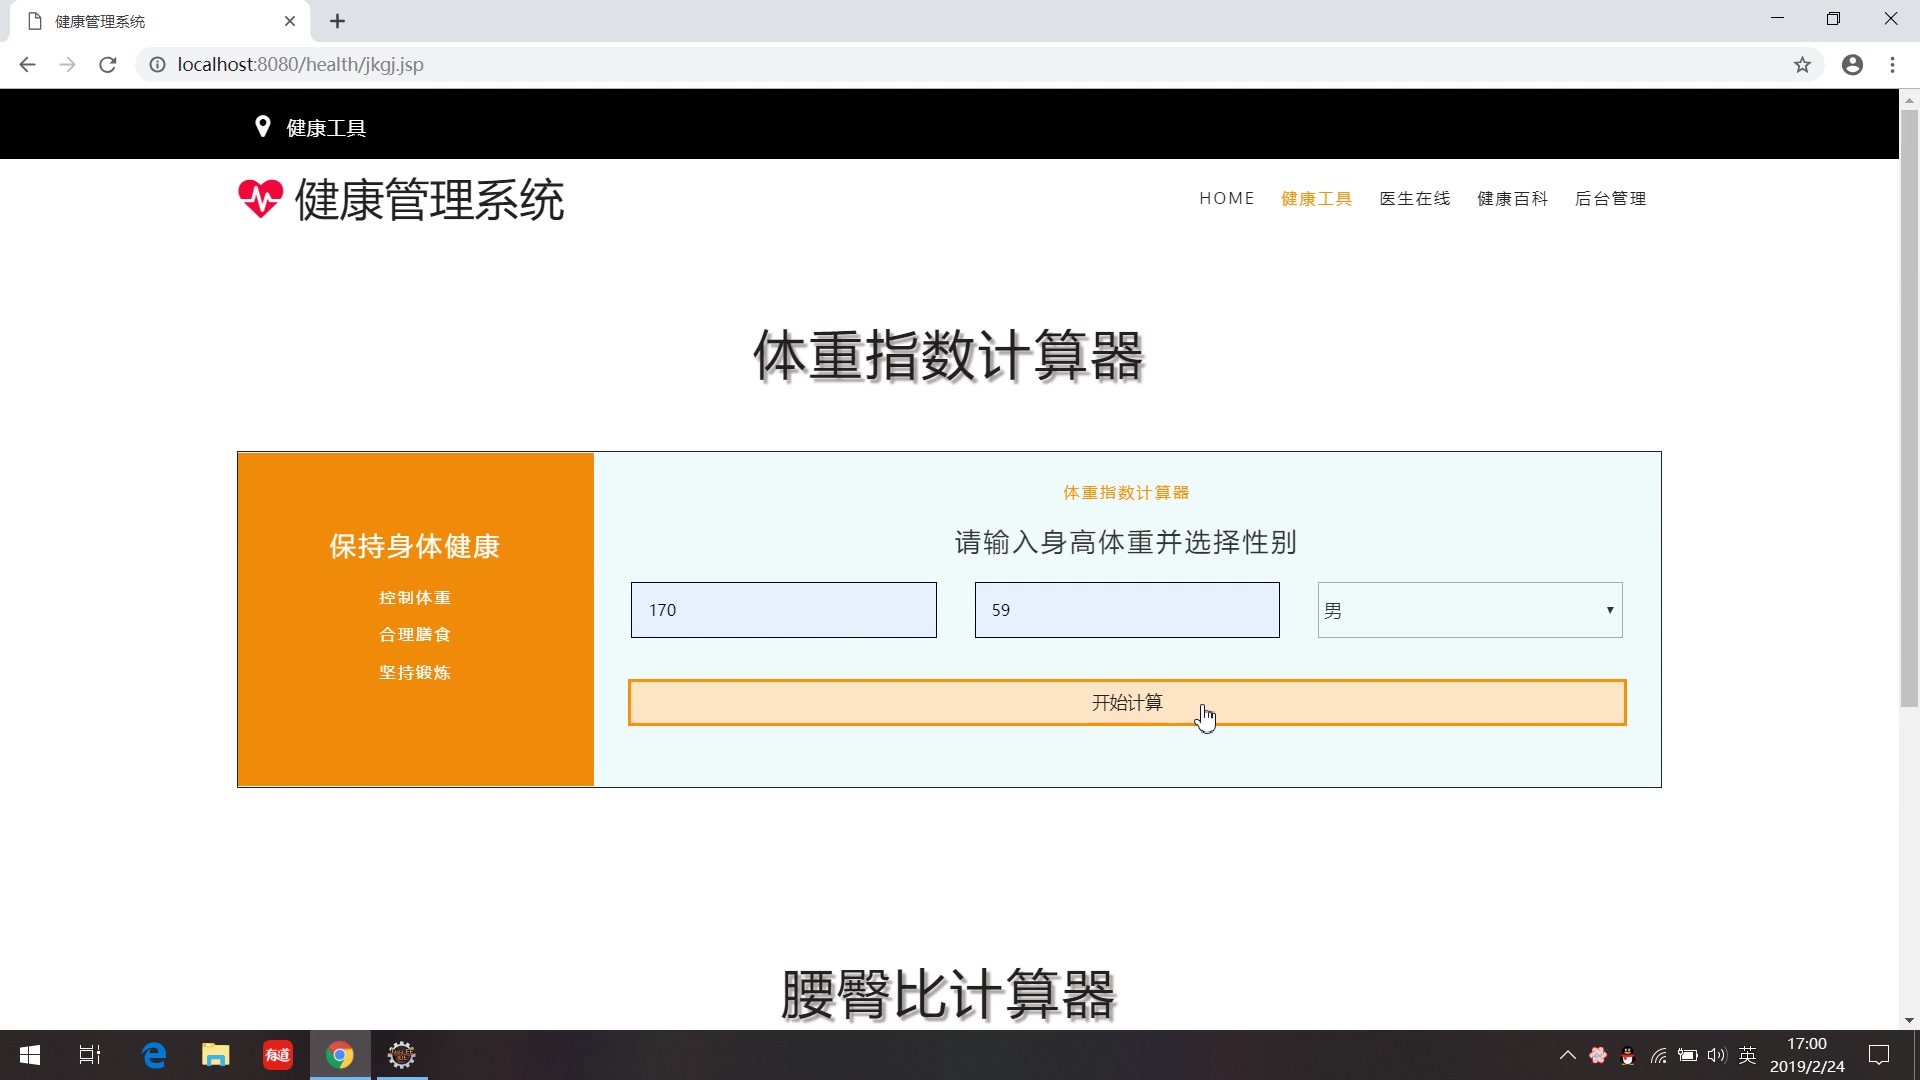Click the Wi-Fi icon in the system tray
1920x1080 pixels.
1658,1055
